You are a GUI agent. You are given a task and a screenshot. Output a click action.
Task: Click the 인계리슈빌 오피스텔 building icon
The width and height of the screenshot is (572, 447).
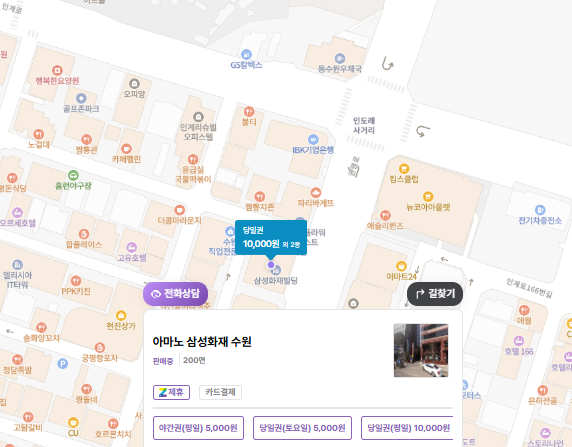click(198, 117)
